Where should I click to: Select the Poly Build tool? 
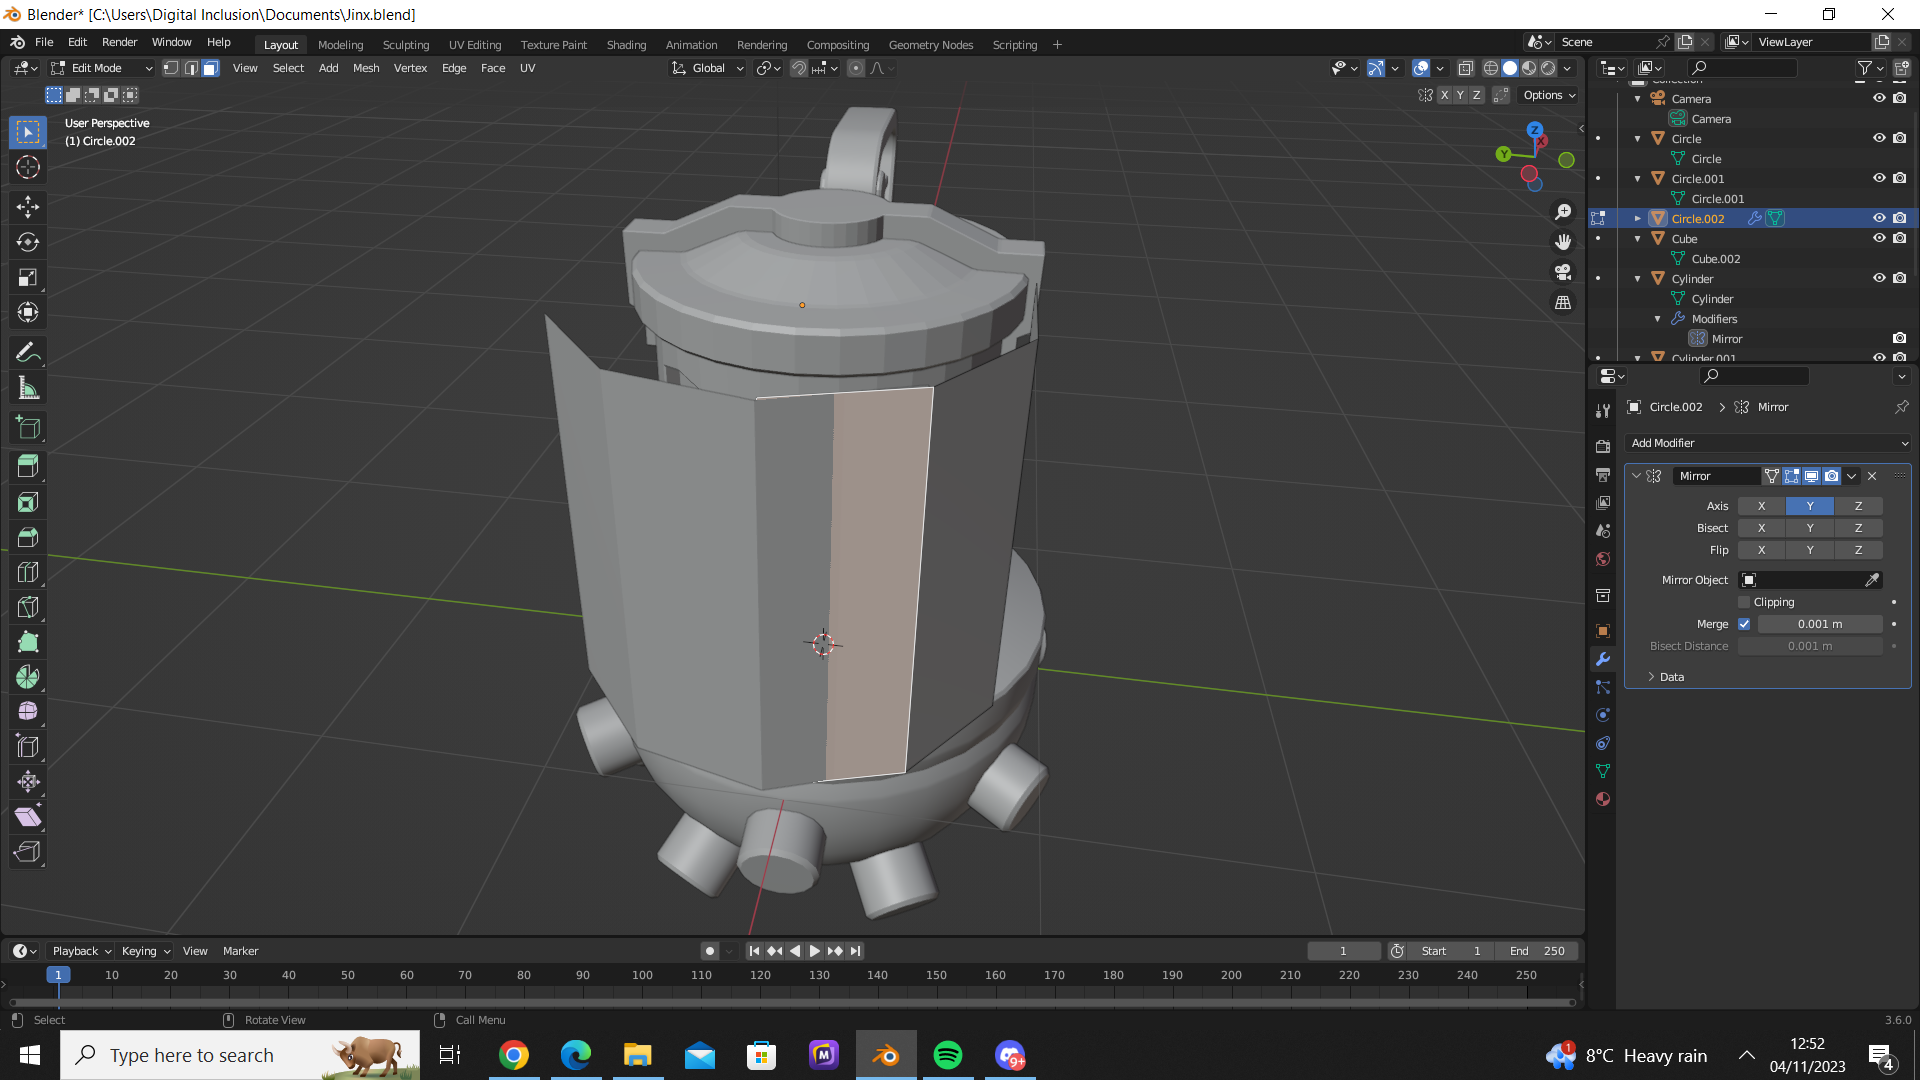pos(28,642)
